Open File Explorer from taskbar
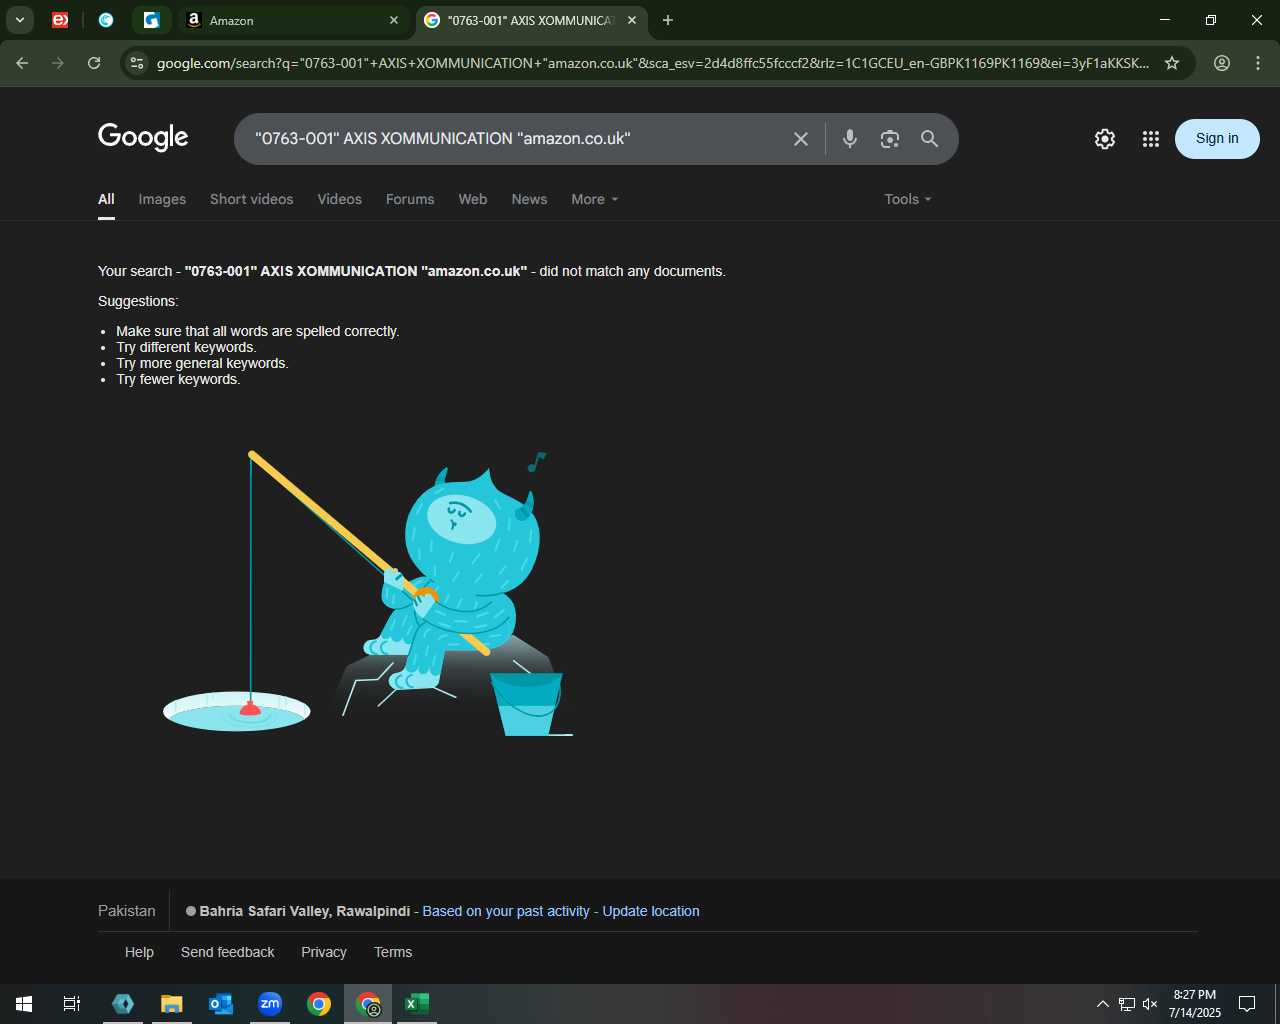The height and width of the screenshot is (1024, 1280). [x=172, y=1004]
